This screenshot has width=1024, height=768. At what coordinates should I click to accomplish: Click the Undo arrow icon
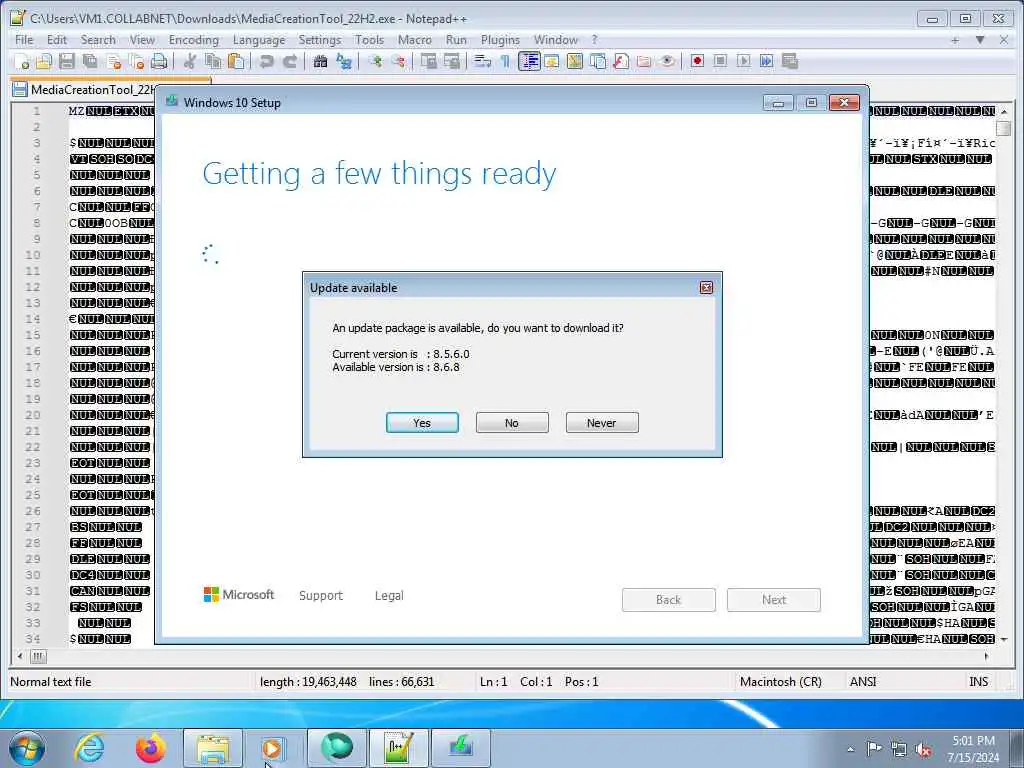point(266,61)
